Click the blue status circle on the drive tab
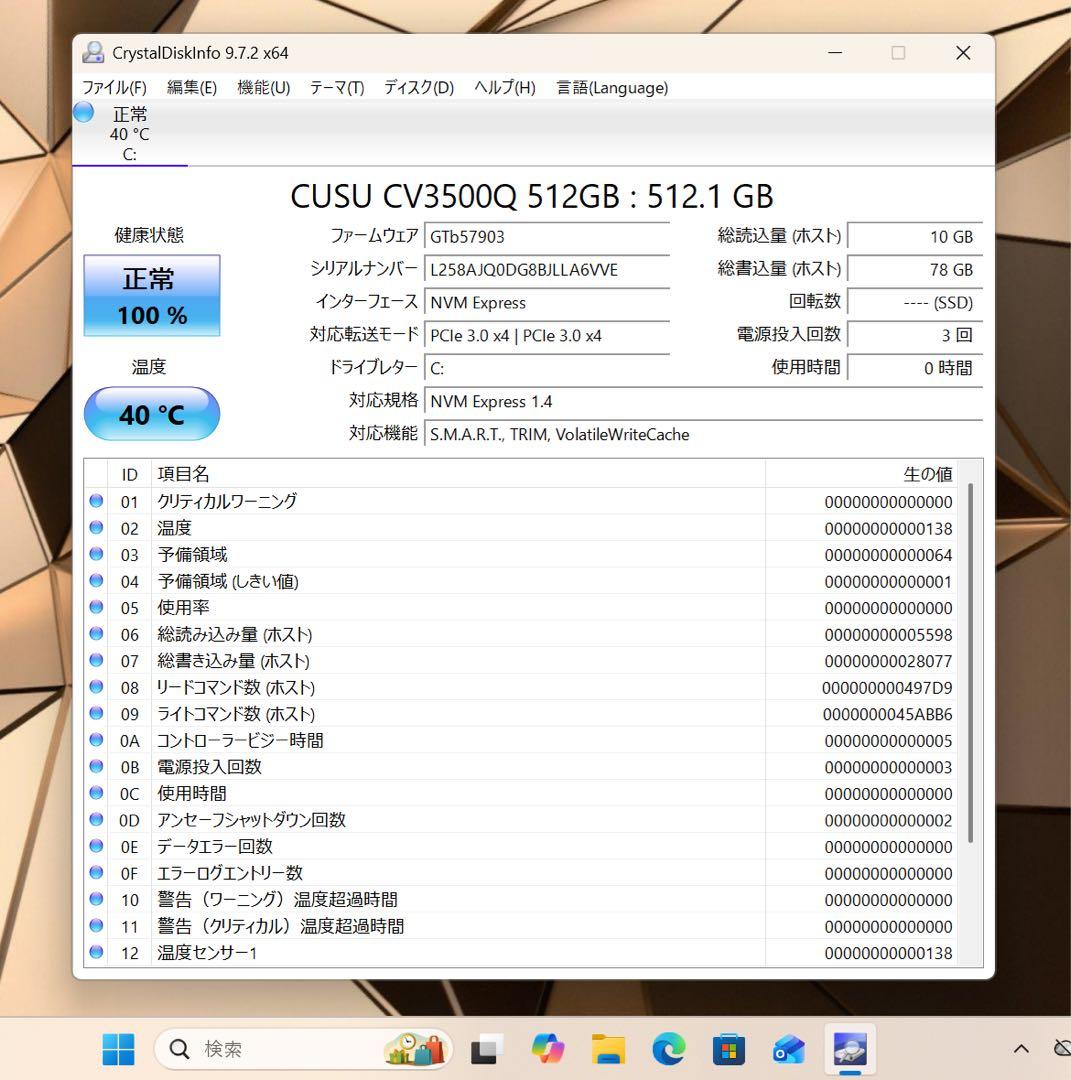1071x1080 pixels. click(85, 113)
